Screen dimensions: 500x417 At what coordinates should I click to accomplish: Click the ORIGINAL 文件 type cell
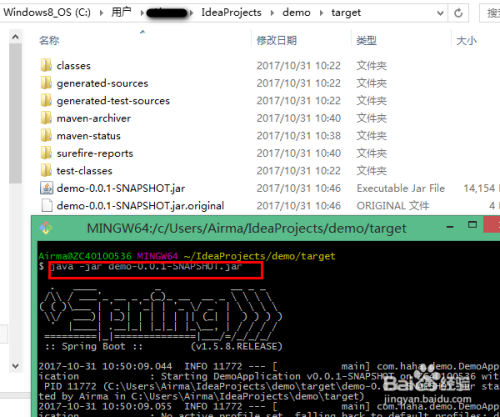(x=393, y=206)
